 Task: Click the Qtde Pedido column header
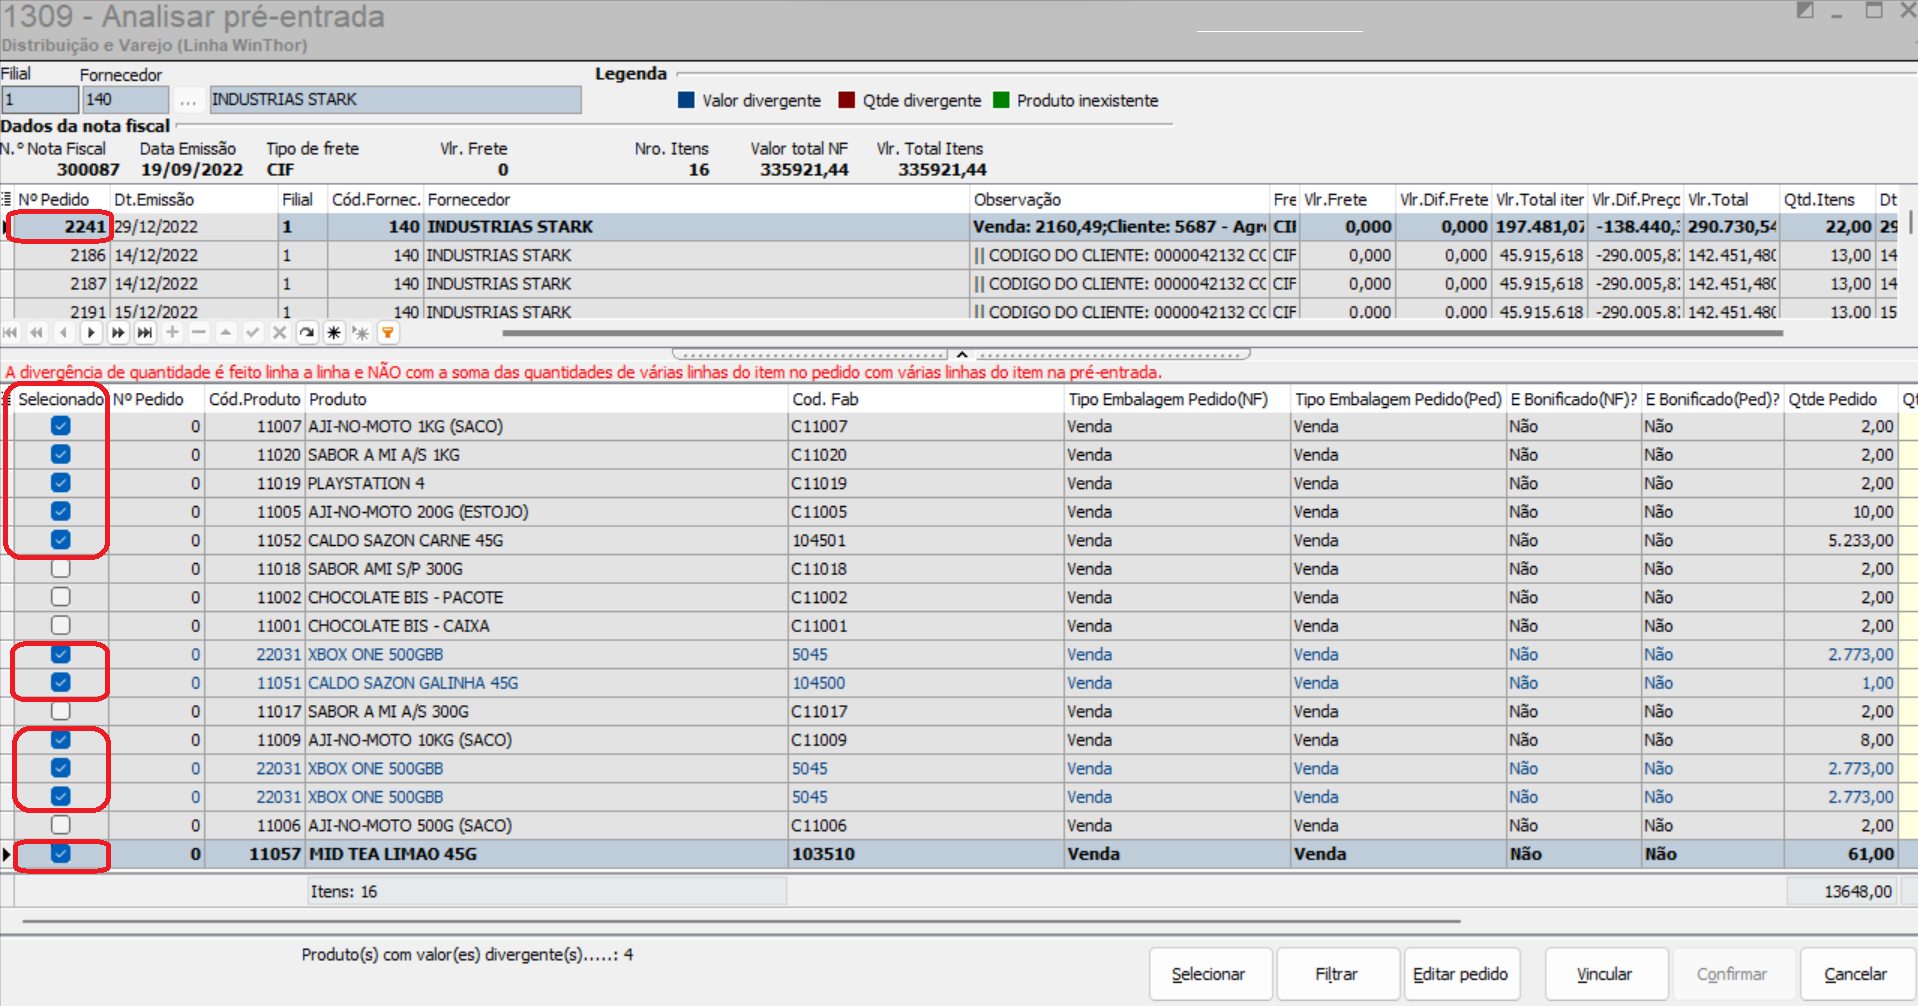point(1840,399)
